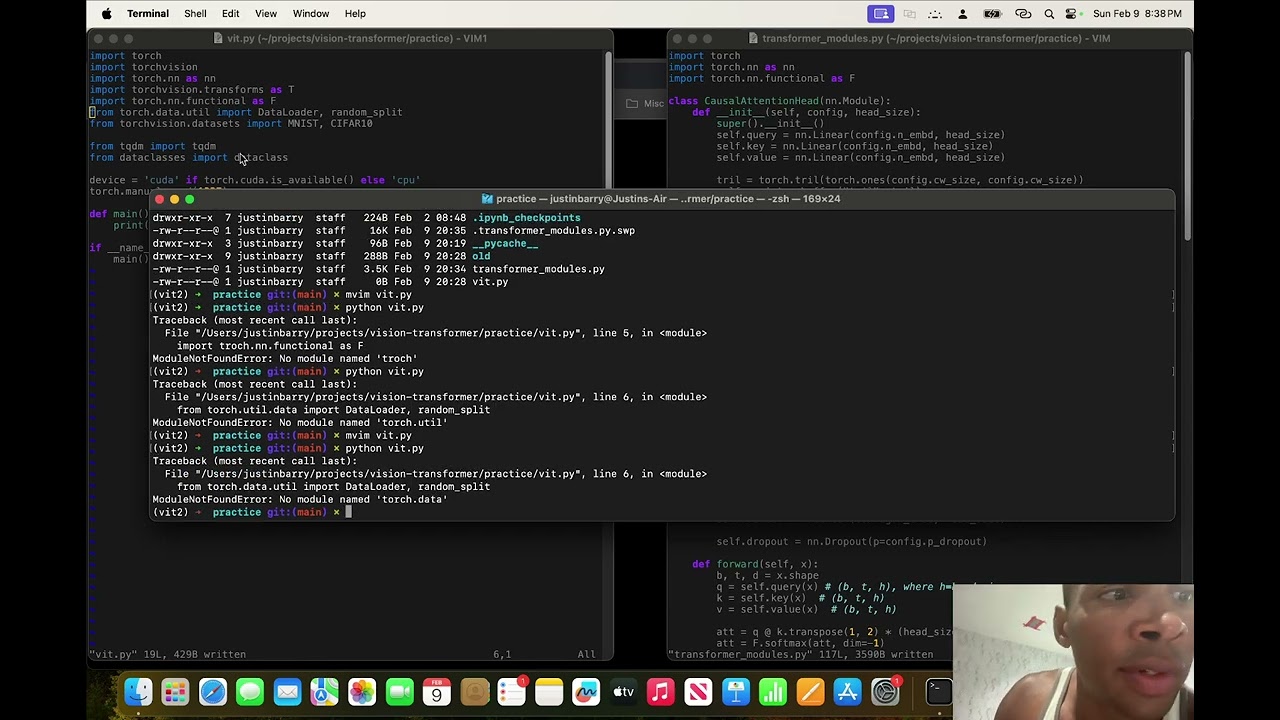The image size is (1280, 720).
Task: Launch Maps from the dock
Action: pyautogui.click(x=324, y=691)
